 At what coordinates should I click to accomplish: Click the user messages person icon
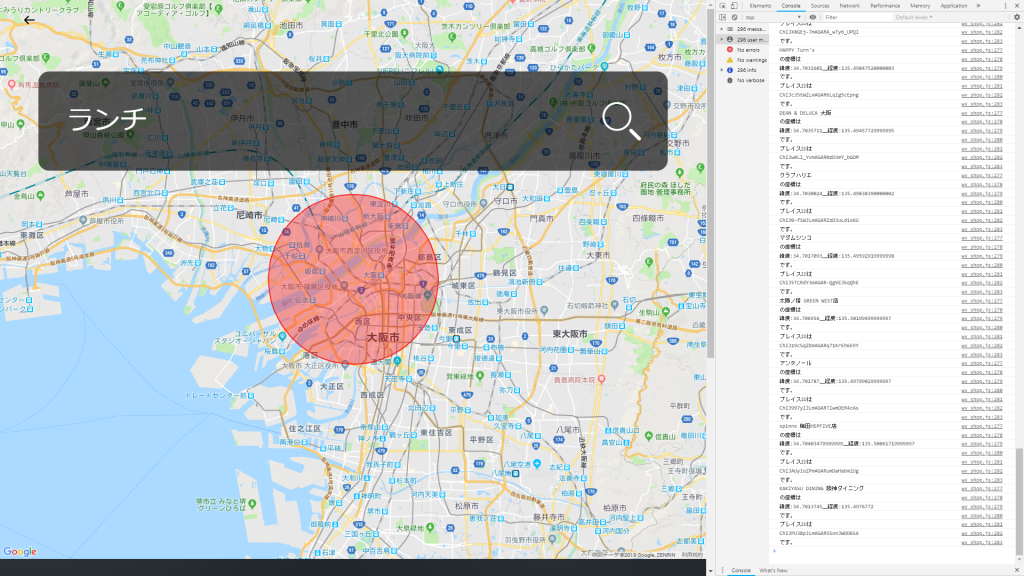[x=730, y=40]
